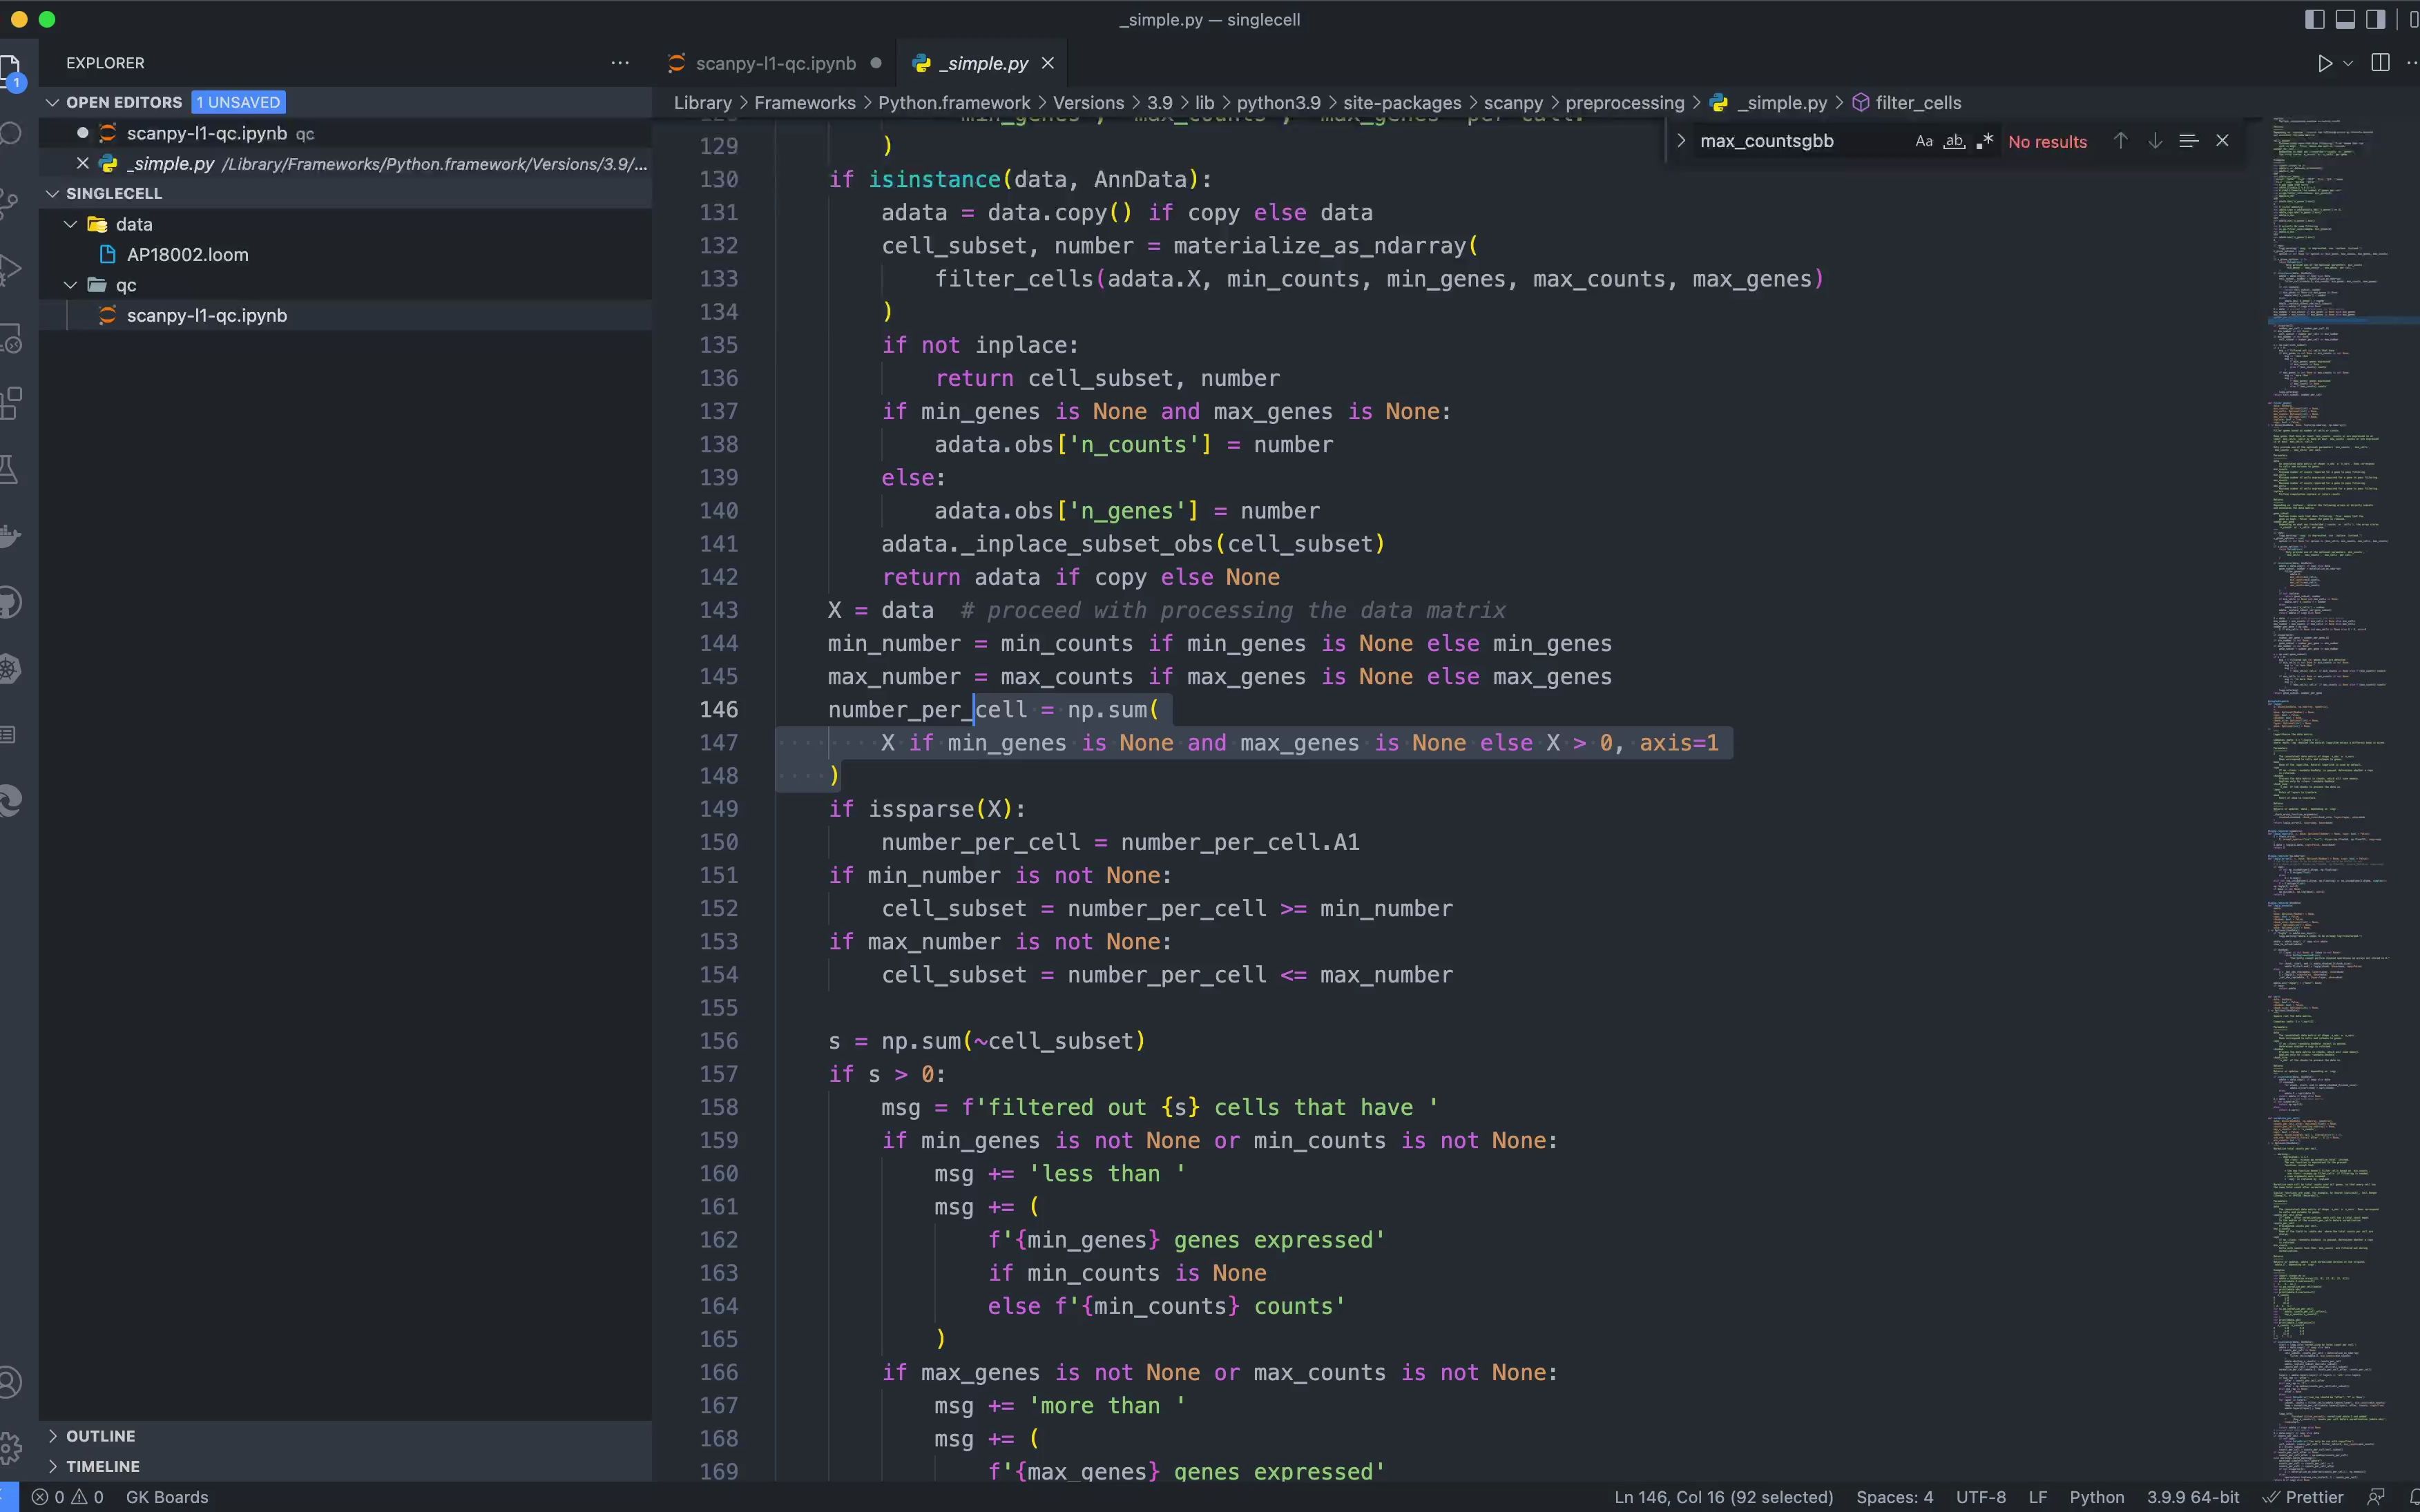Select interpreter 3.9.9 64-bit
Screen dimensions: 2420x1512
click(2192, 1497)
